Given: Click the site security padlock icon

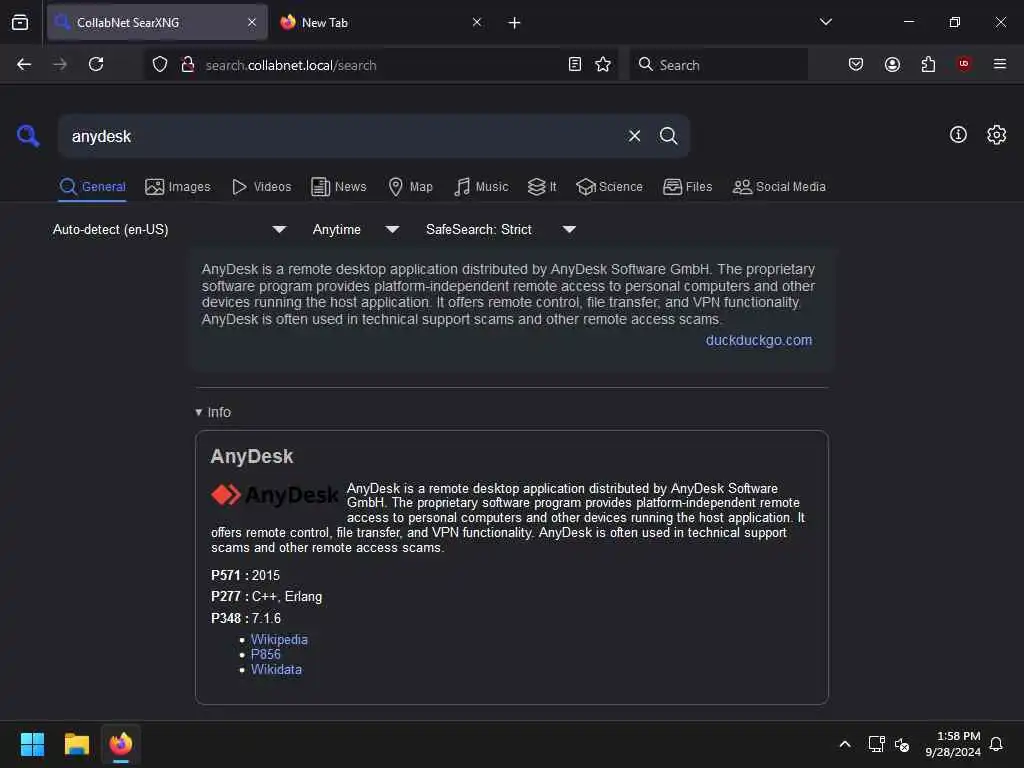Looking at the screenshot, I should (x=187, y=64).
